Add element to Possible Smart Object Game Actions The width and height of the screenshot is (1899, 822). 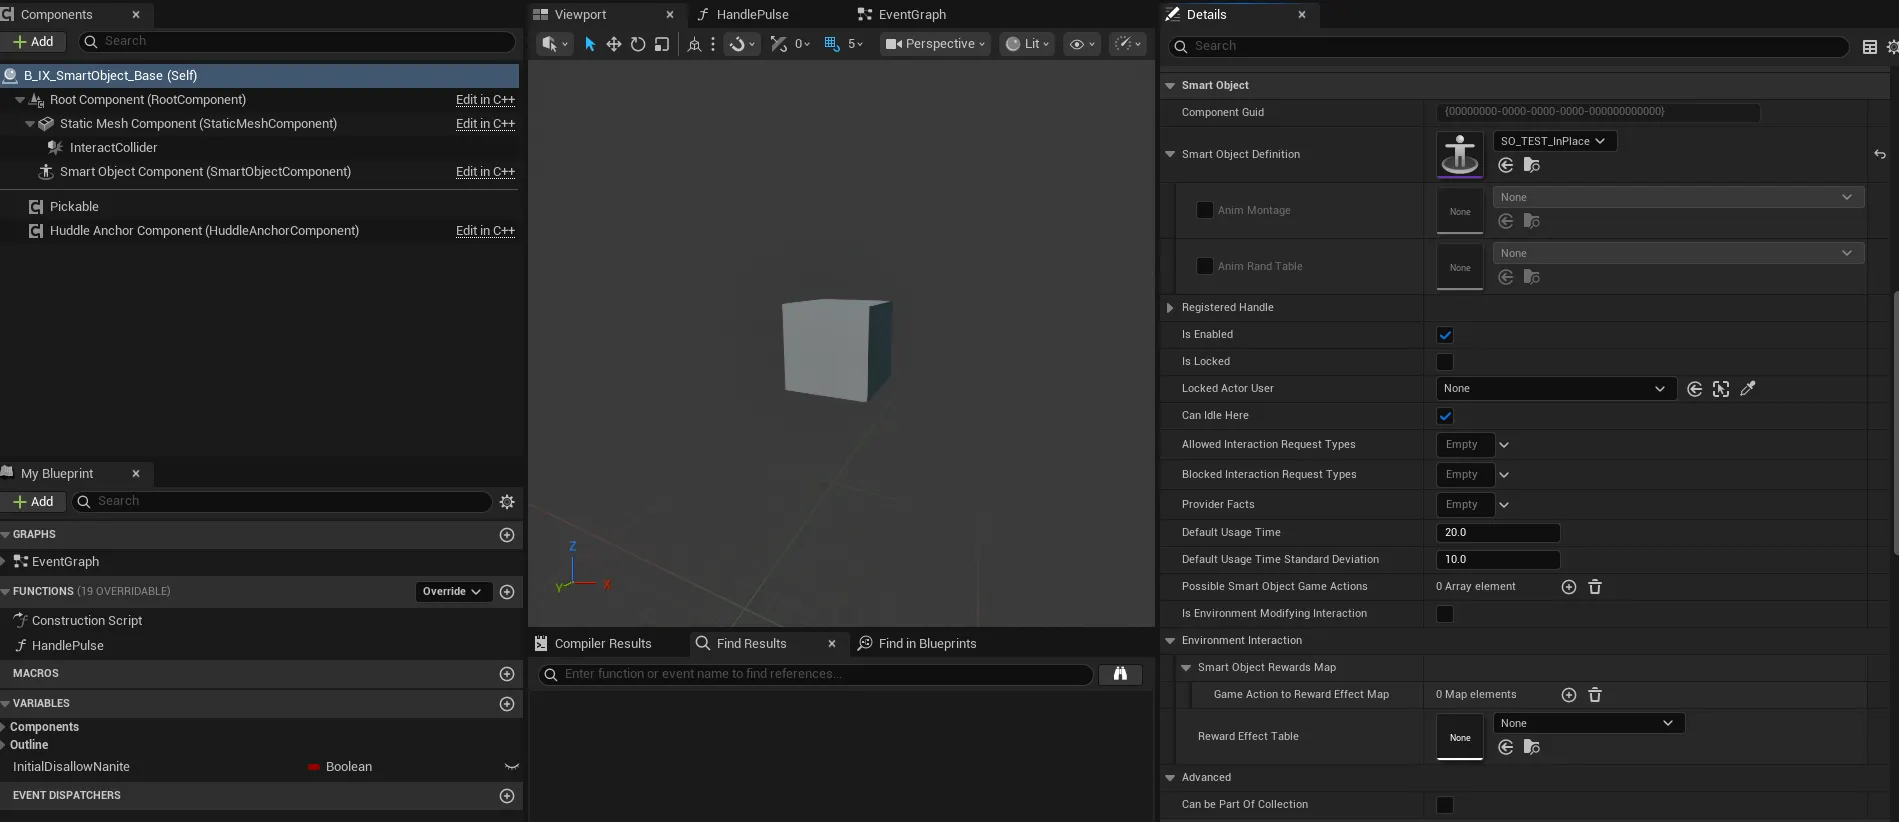1568,587
